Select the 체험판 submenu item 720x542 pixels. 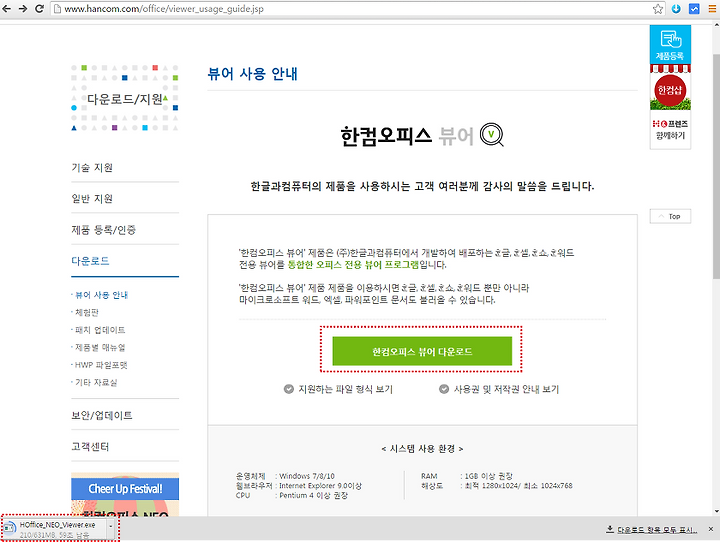pyautogui.click(x=87, y=312)
